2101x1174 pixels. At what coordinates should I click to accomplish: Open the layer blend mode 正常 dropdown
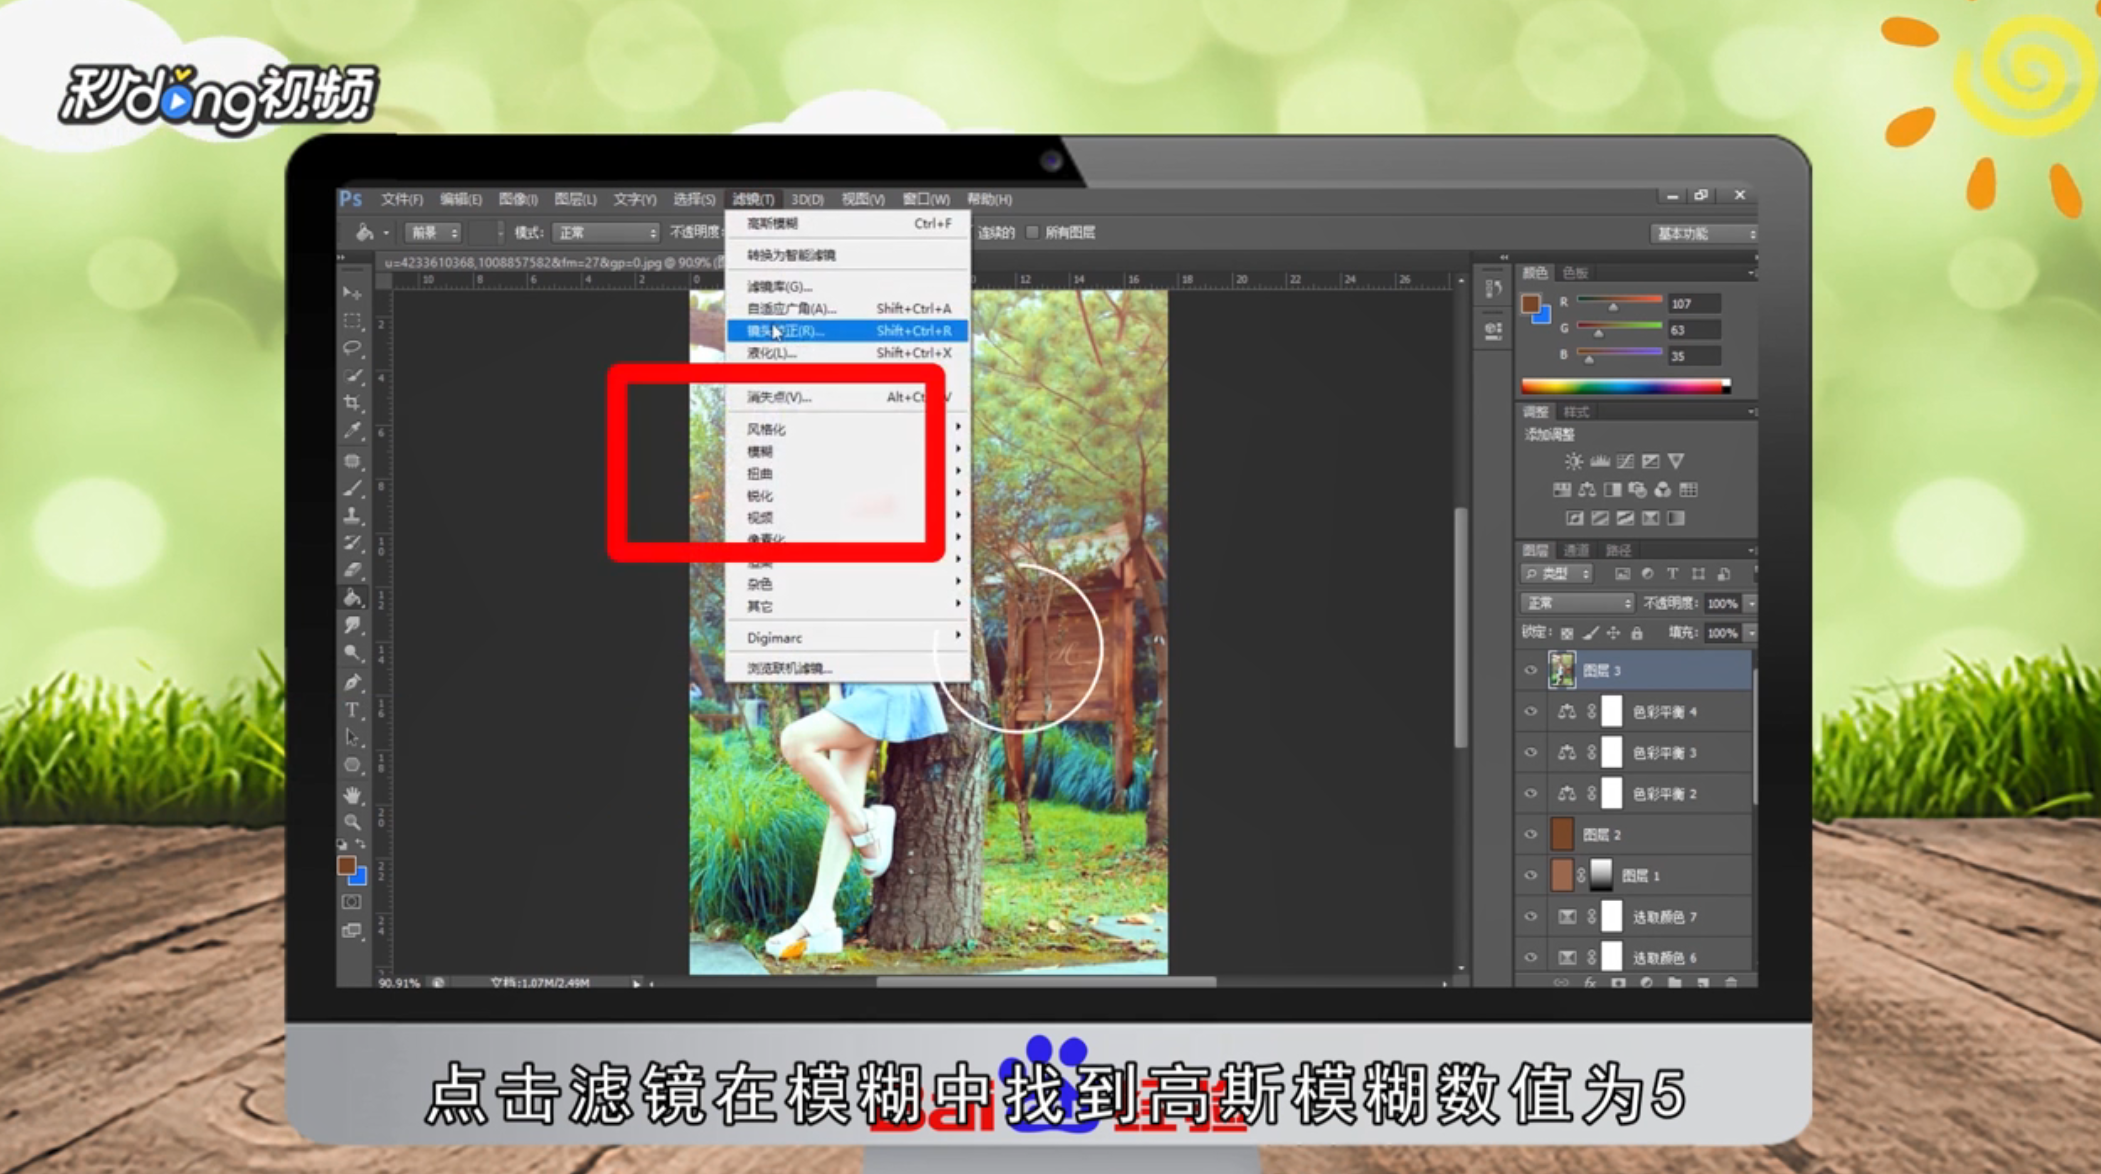(1577, 603)
